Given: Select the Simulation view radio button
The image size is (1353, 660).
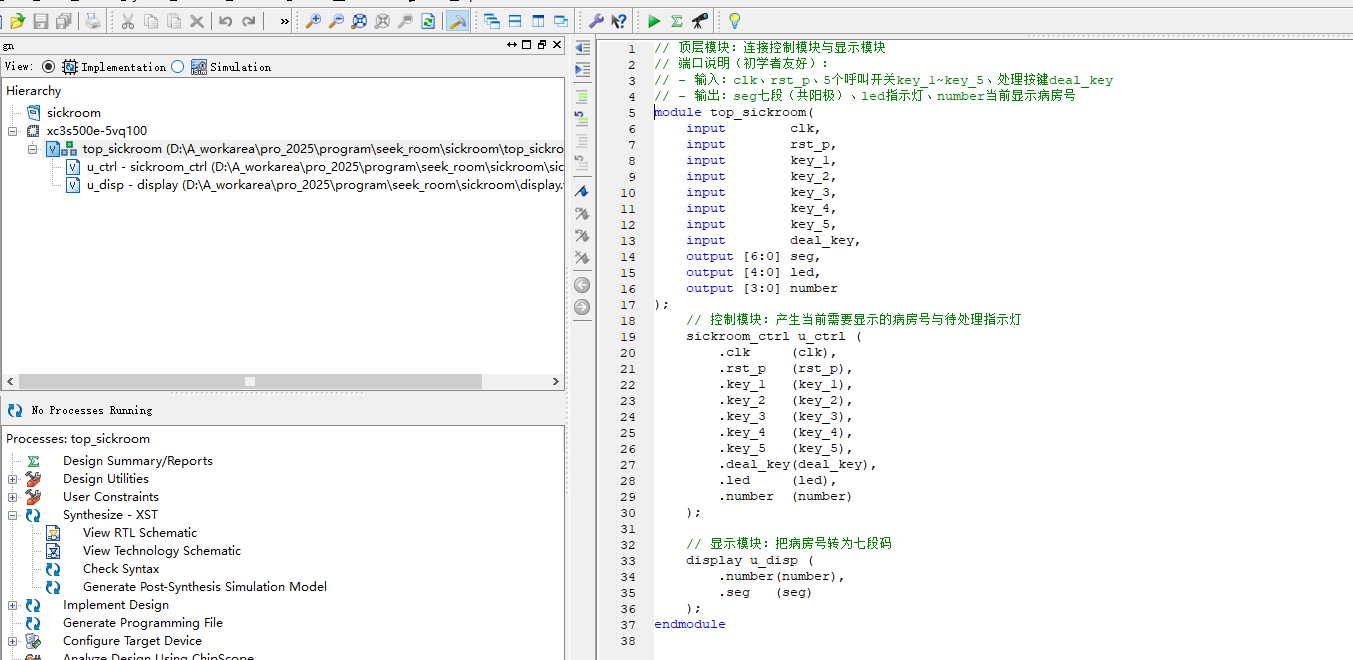Looking at the screenshot, I should pos(178,67).
